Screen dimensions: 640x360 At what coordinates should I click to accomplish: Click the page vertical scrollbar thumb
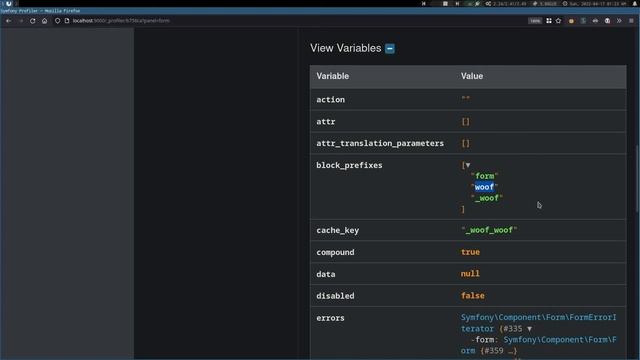tap(638, 179)
